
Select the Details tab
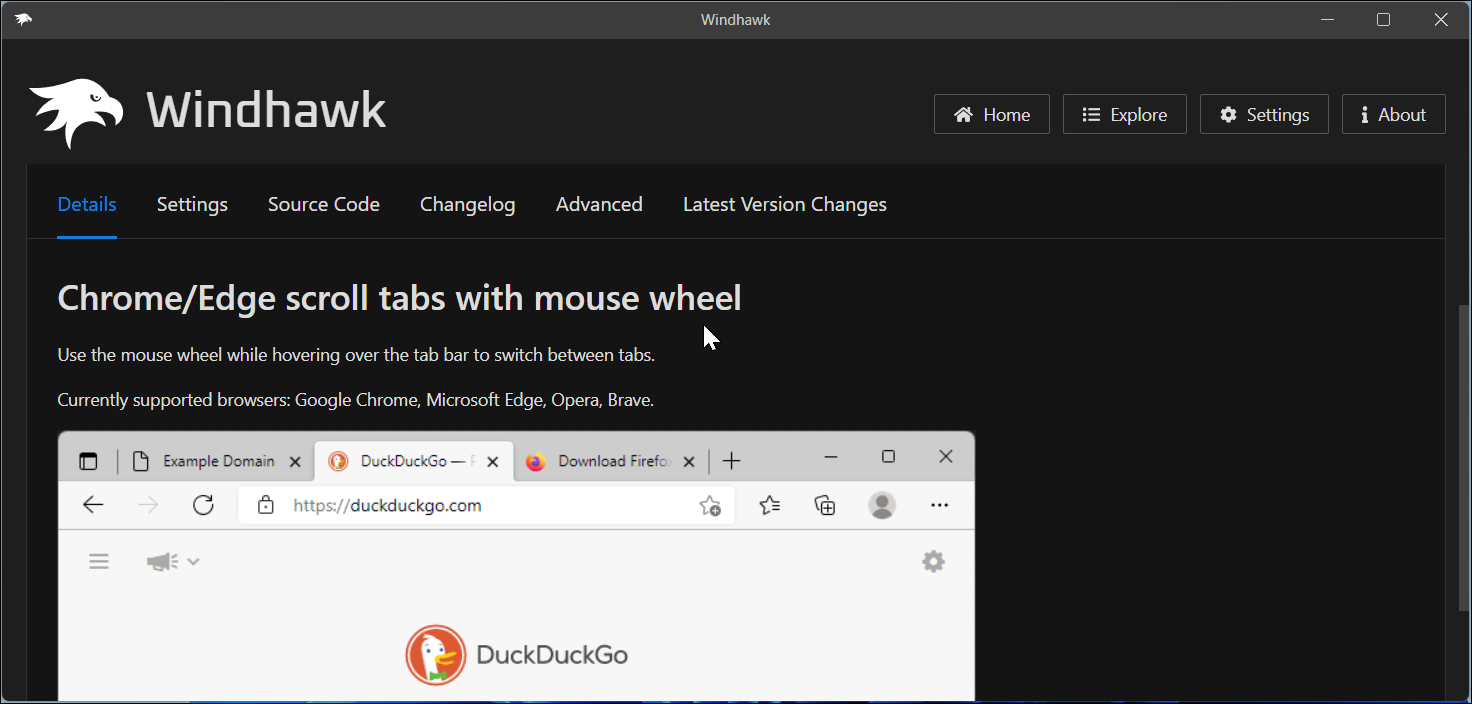87,205
